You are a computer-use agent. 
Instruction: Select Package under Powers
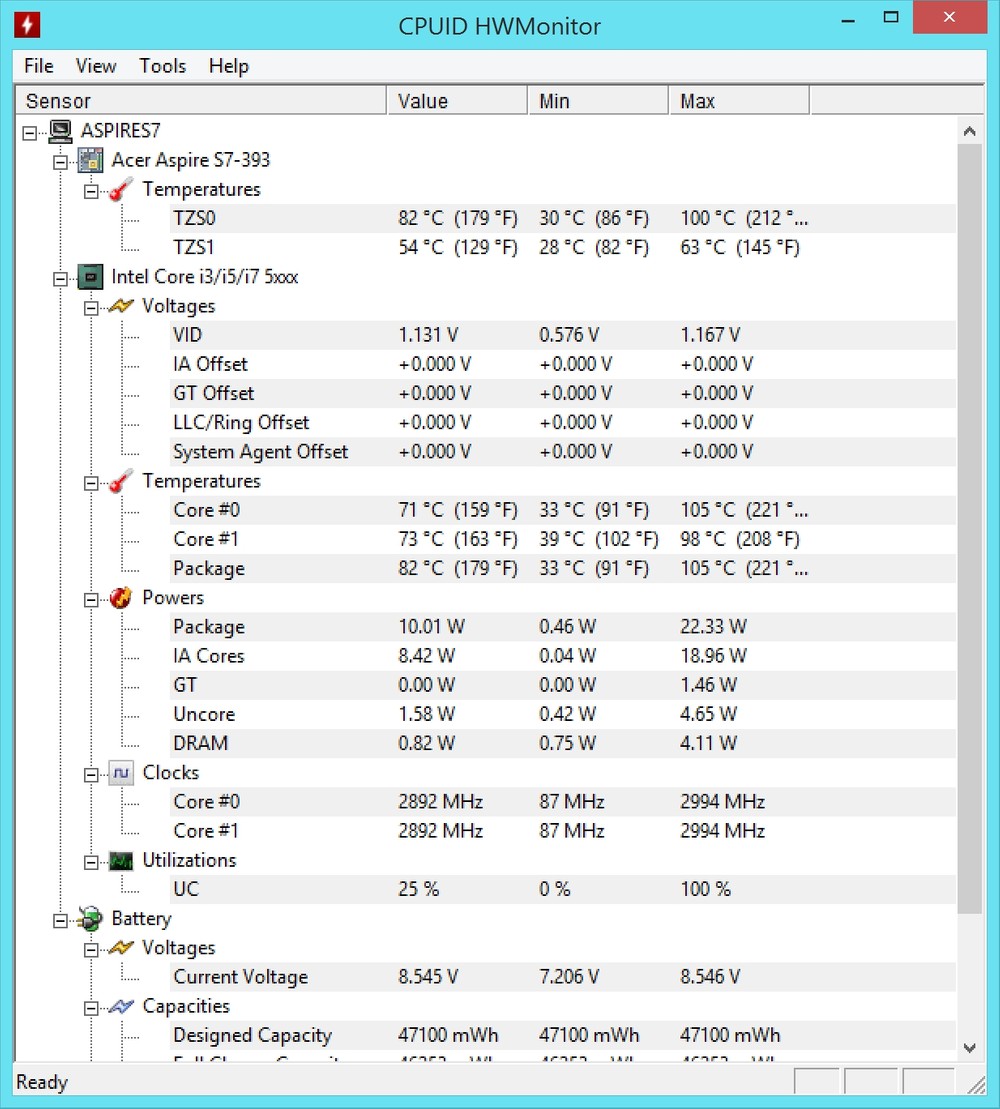tap(563, 627)
